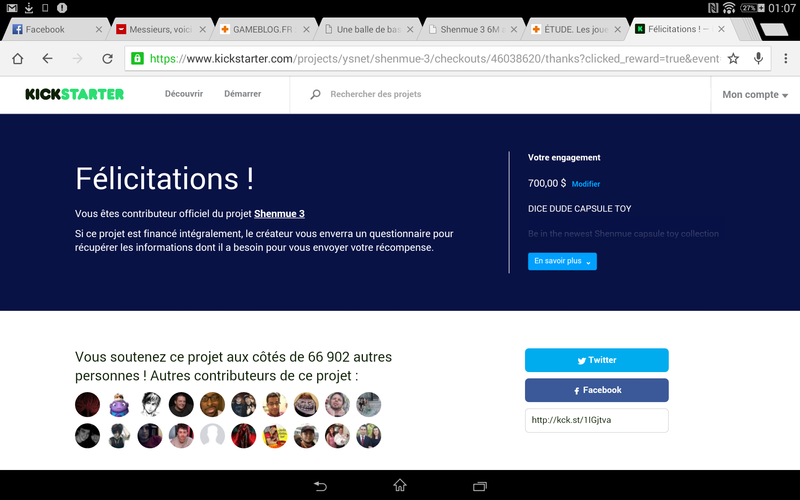Tap the microphone voice search icon
The image size is (800, 500).
(x=758, y=59)
